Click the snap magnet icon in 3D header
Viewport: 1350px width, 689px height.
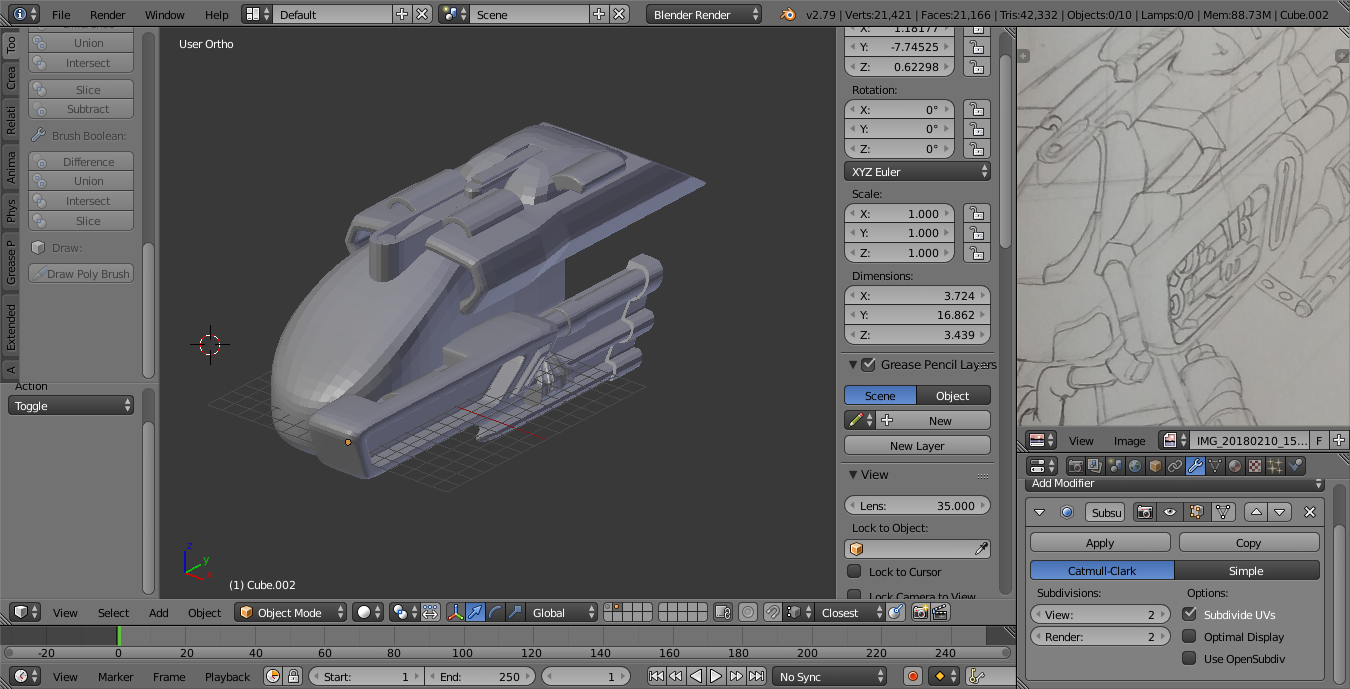pyautogui.click(x=771, y=612)
